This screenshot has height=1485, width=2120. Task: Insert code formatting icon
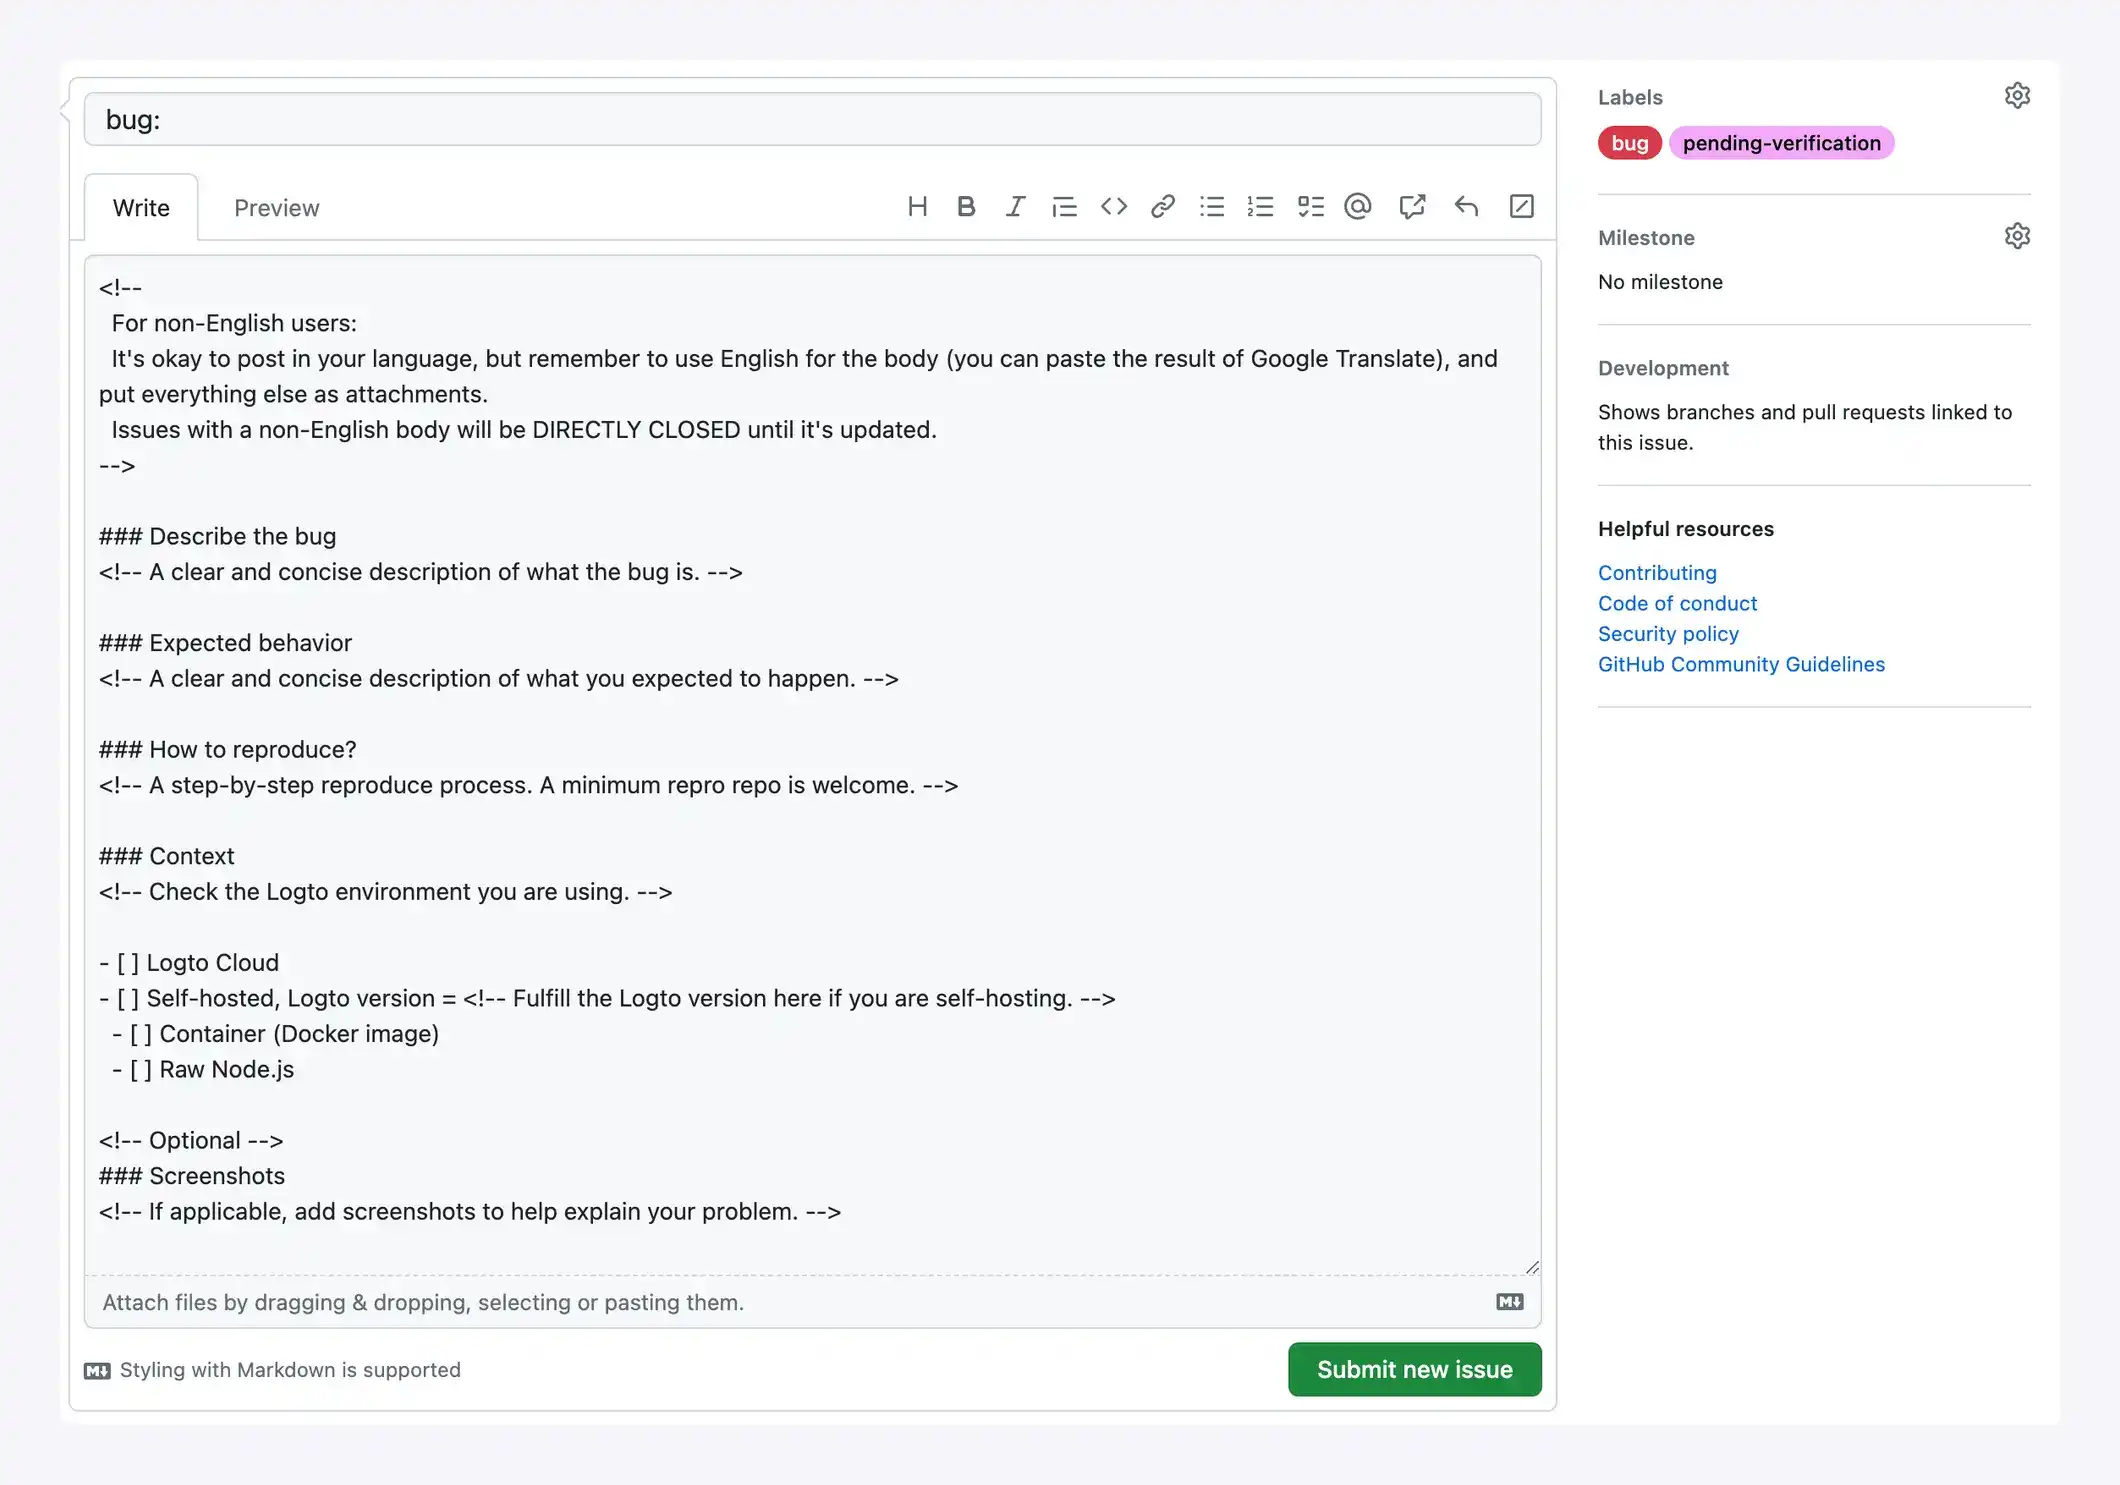pos(1113,207)
